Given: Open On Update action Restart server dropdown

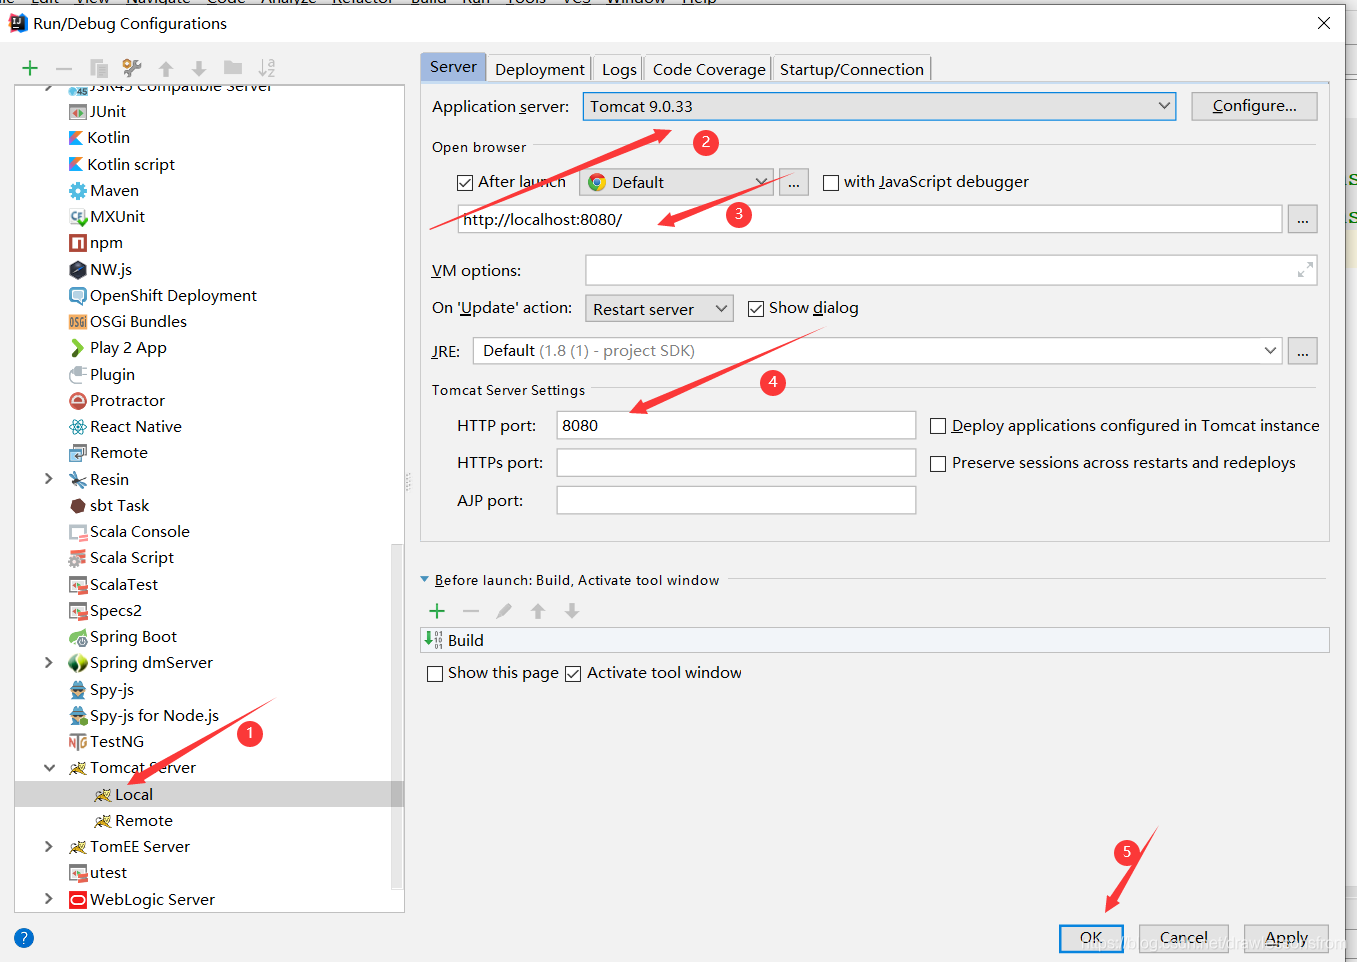Looking at the screenshot, I should [x=659, y=309].
